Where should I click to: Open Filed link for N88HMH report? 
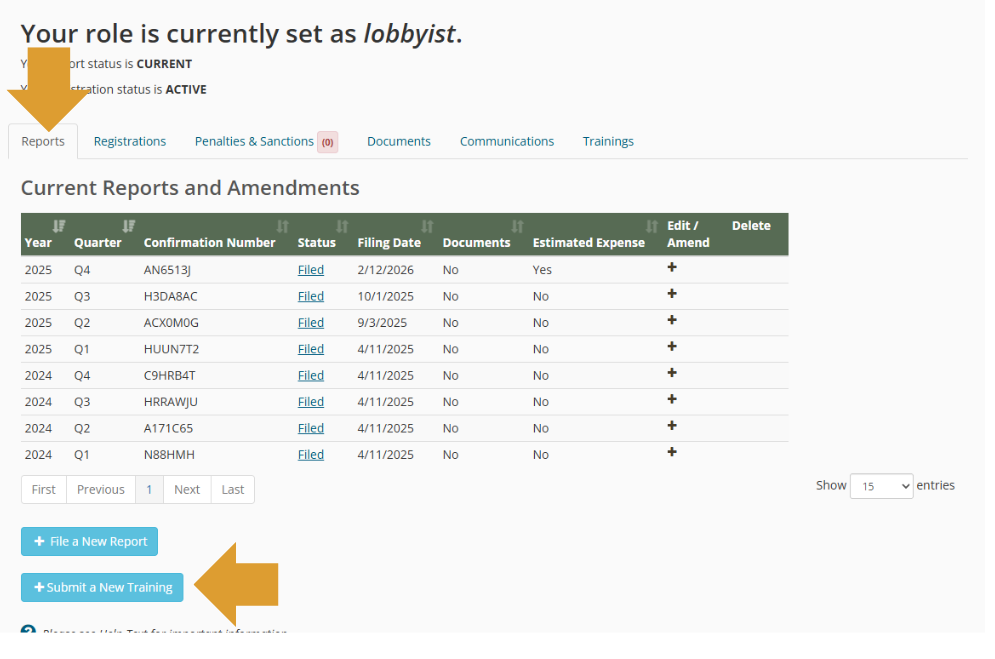pos(311,455)
